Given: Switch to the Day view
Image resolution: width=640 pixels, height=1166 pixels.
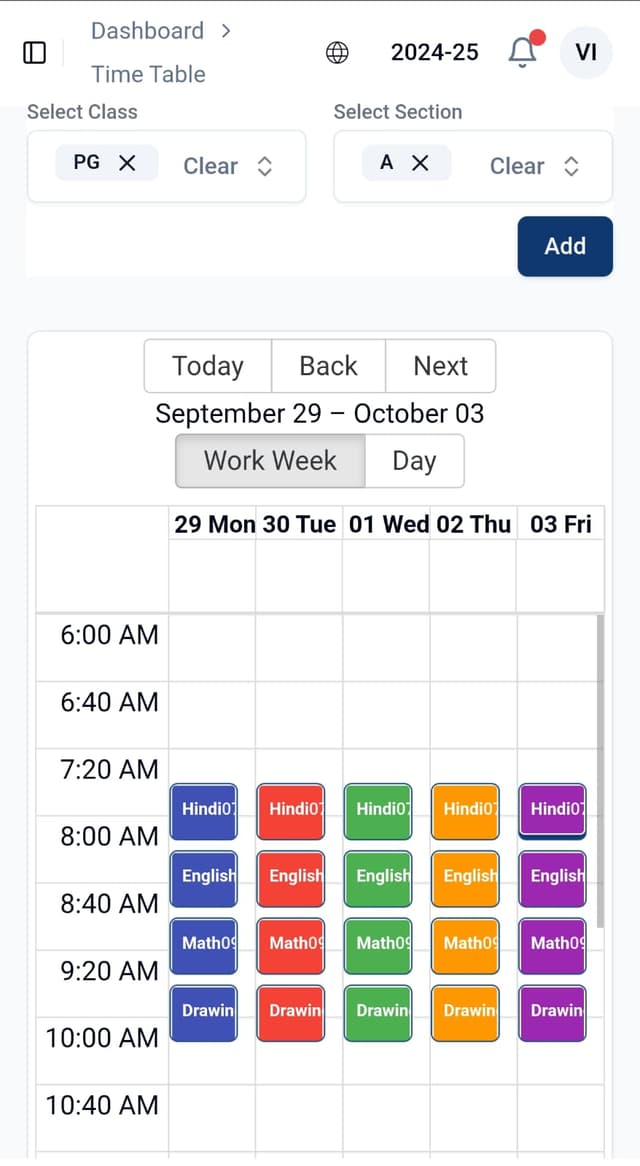Looking at the screenshot, I should point(415,461).
